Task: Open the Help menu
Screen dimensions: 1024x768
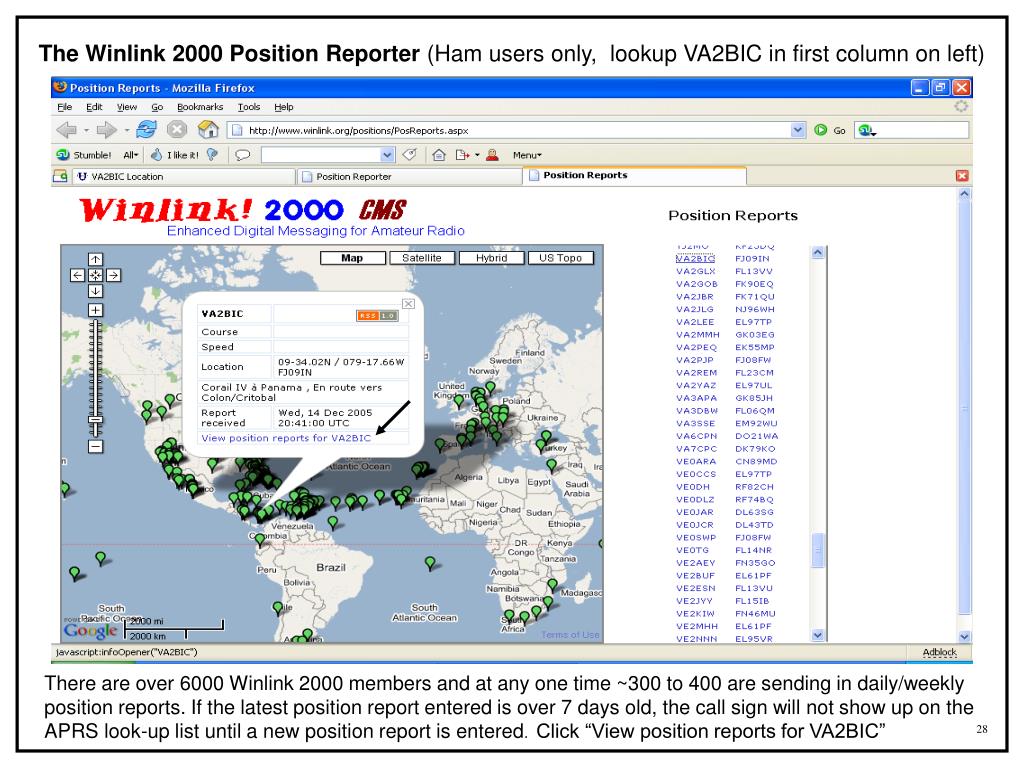Action: 283,107
